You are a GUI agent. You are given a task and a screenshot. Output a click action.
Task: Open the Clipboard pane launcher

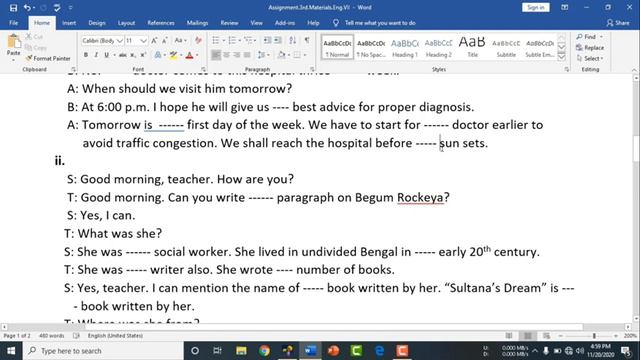(73, 69)
